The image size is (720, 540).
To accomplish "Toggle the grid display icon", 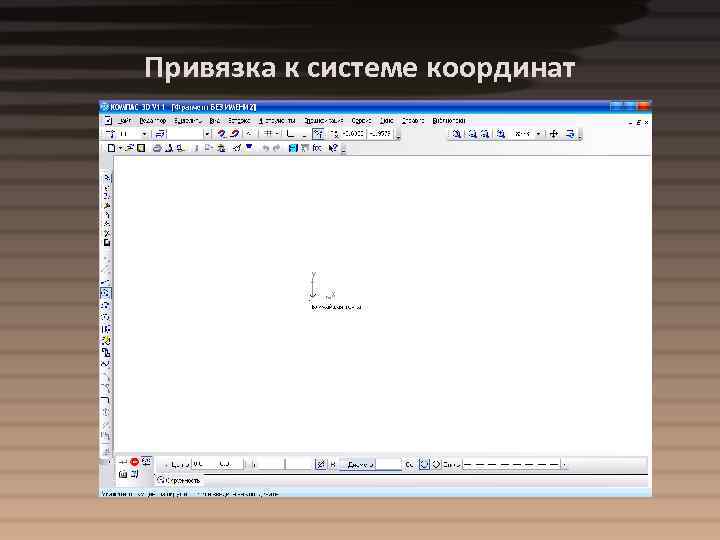I will (x=269, y=134).
